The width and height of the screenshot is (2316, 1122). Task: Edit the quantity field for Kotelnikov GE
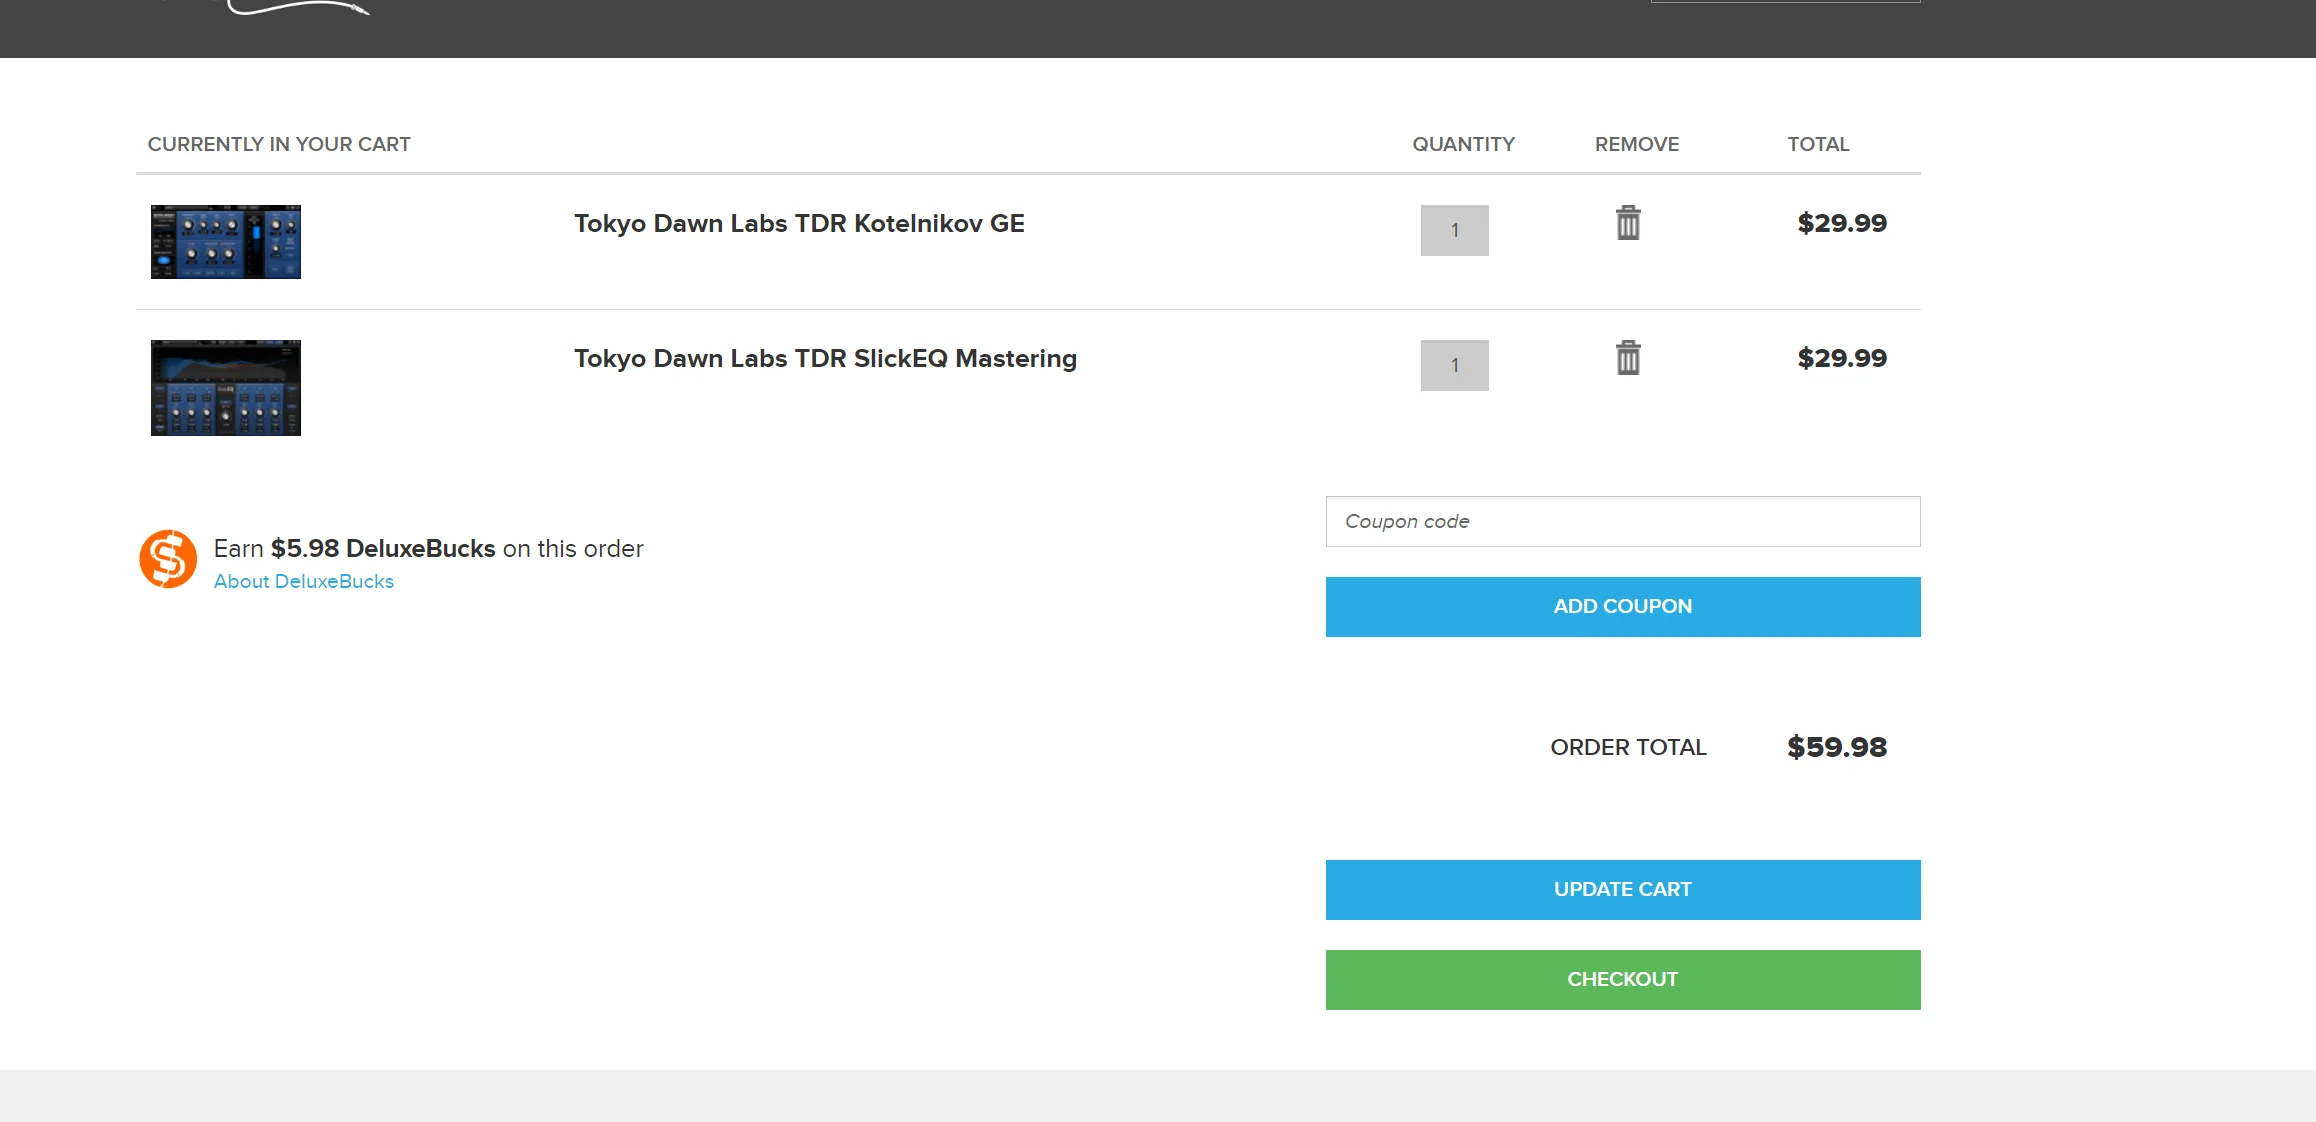pyautogui.click(x=1455, y=231)
